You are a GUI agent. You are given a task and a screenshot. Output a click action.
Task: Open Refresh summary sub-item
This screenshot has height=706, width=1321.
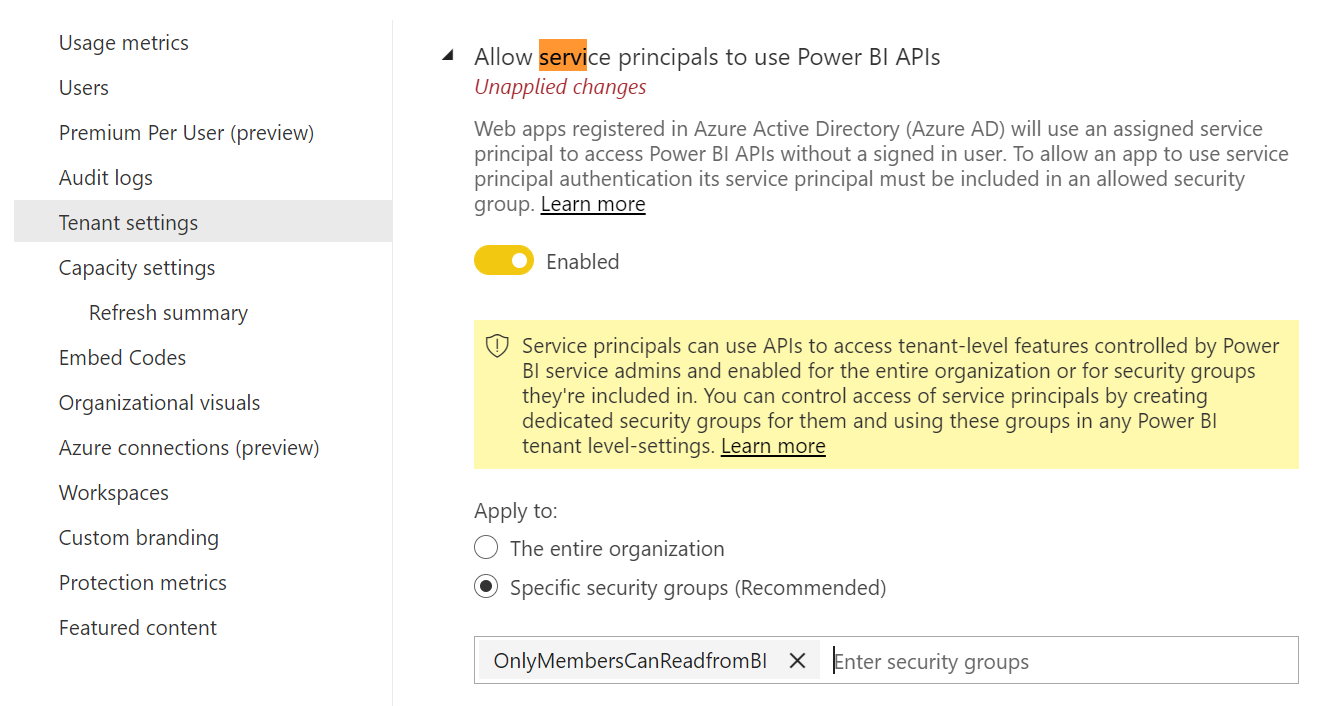(x=168, y=313)
